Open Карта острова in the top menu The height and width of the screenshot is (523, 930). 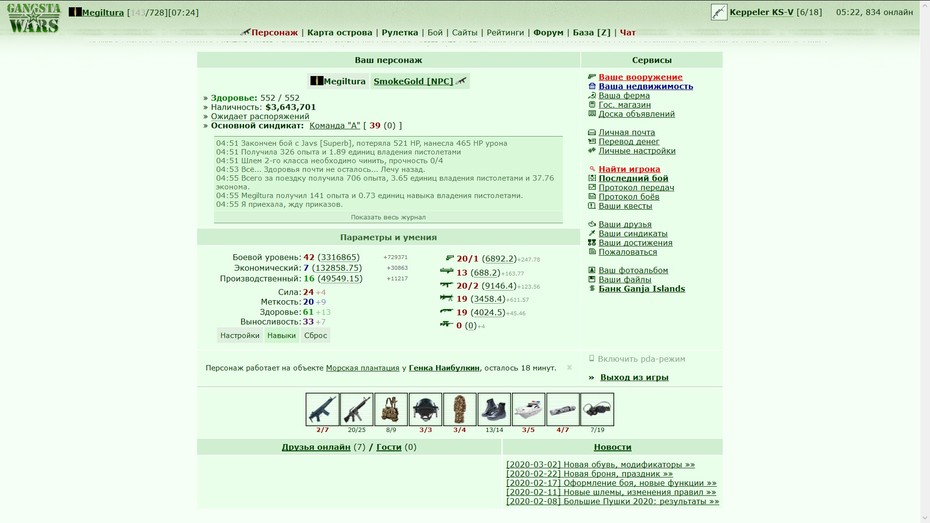click(339, 33)
